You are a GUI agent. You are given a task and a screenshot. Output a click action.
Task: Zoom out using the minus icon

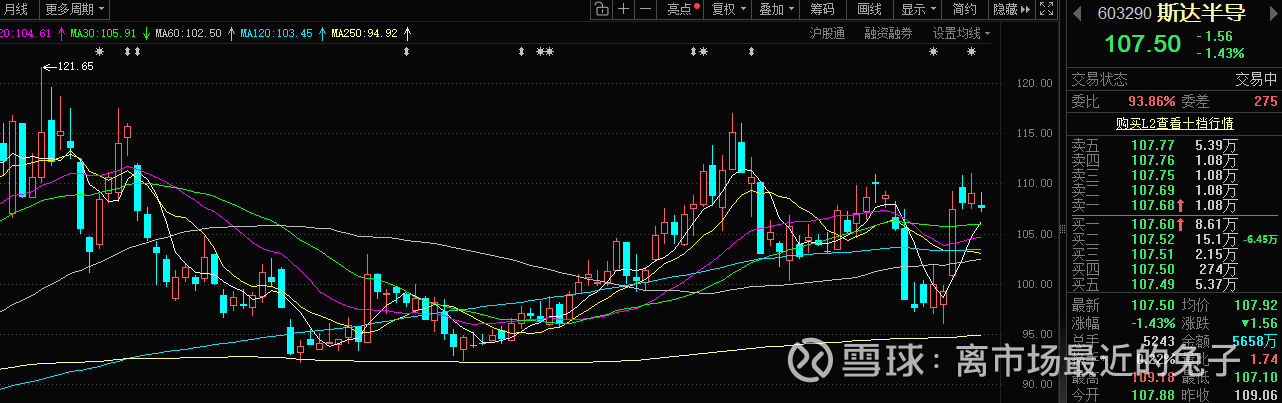[x=646, y=10]
